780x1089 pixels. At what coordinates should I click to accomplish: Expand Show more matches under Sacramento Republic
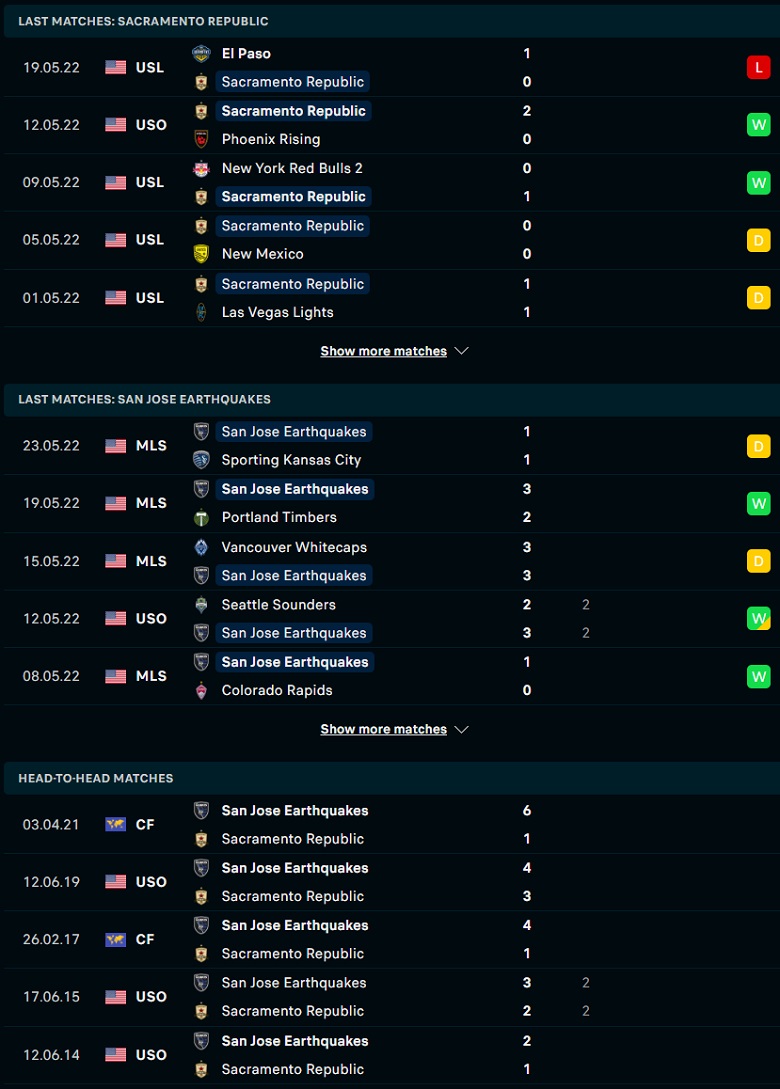(383, 351)
